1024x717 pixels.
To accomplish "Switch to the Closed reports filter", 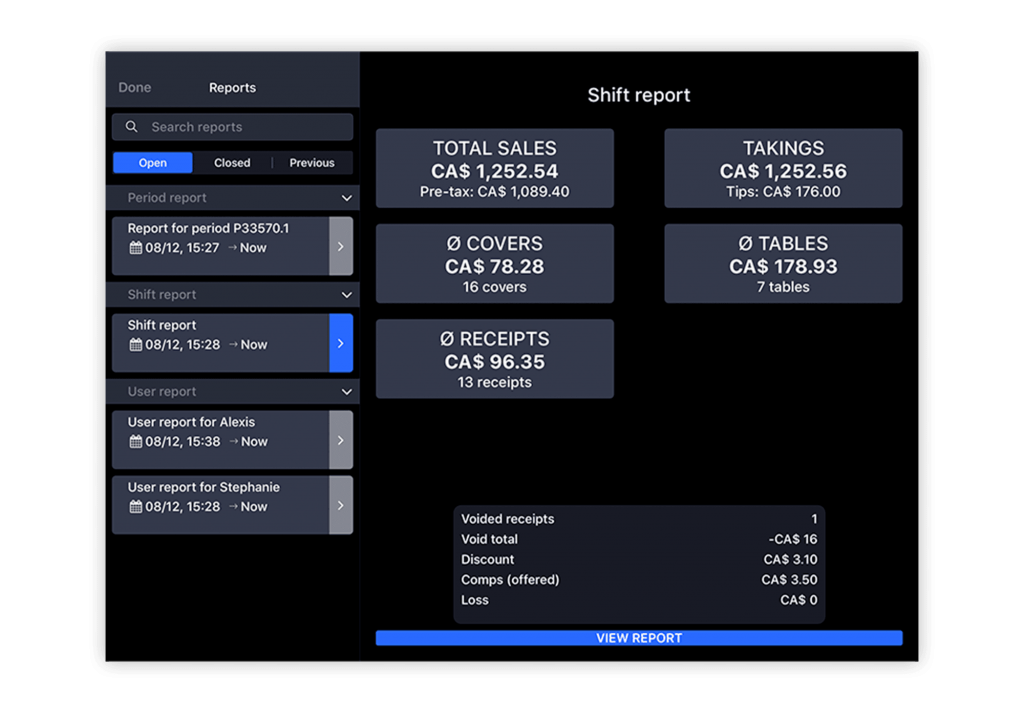I will [232, 162].
